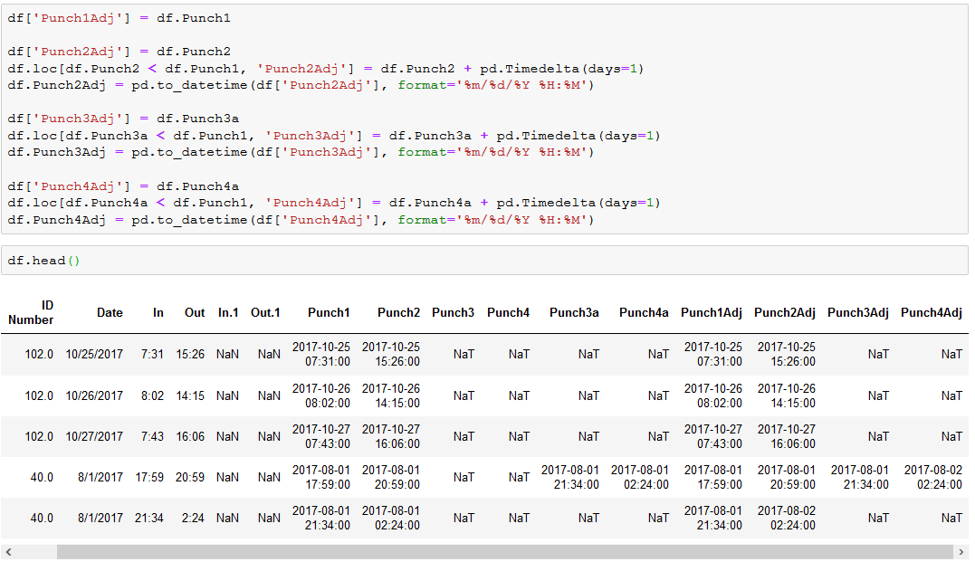Click the Punch4Adj to_datetime code line

pyautogui.click(x=301, y=220)
